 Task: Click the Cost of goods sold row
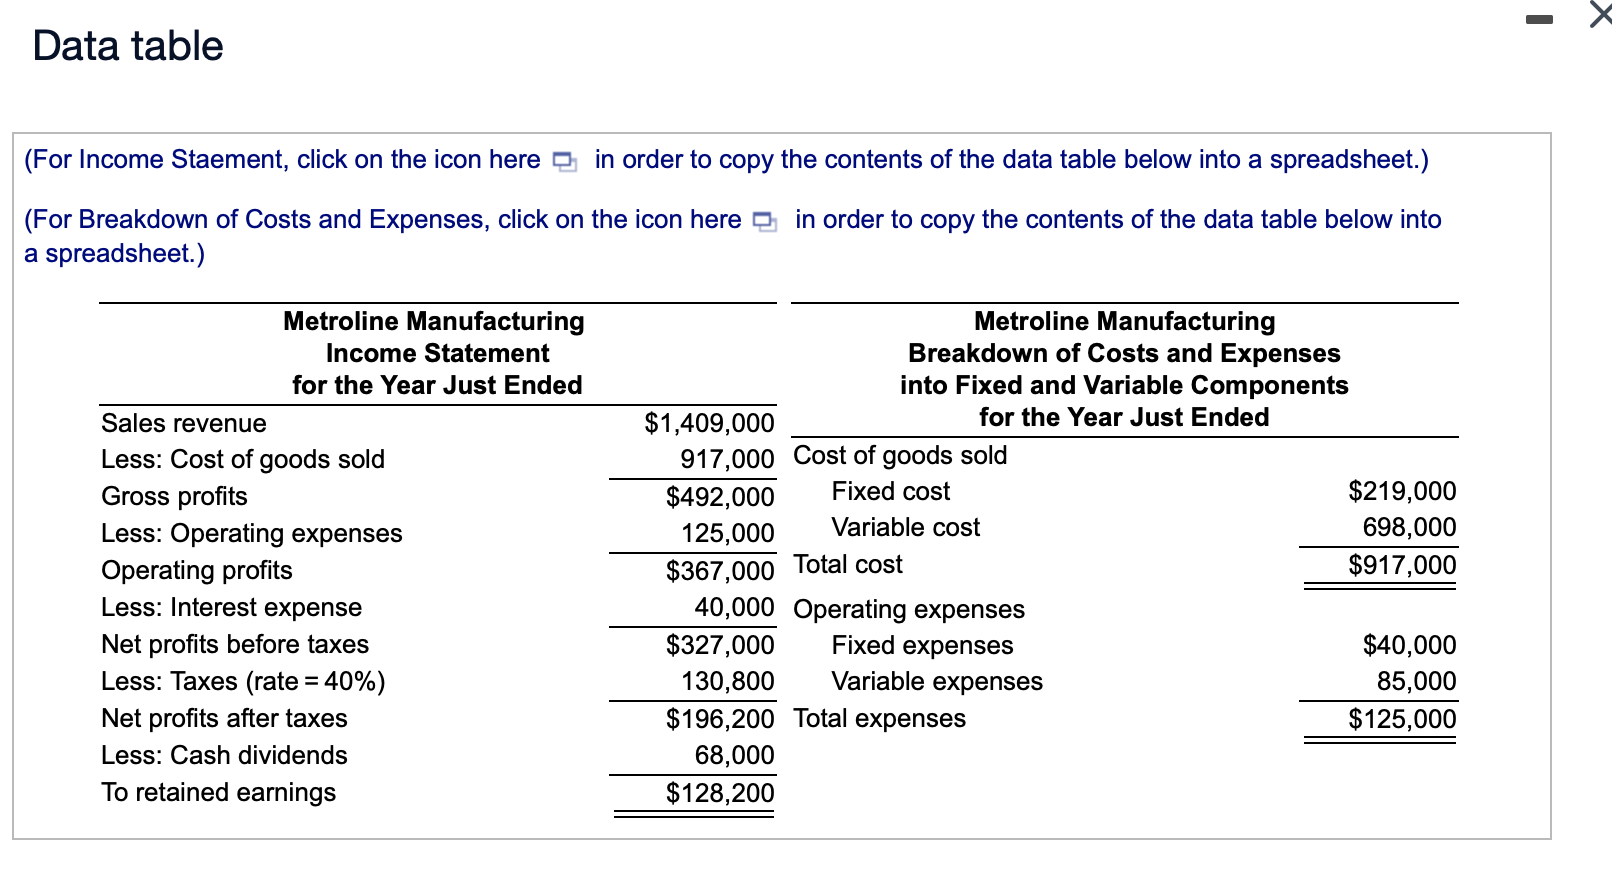(x=243, y=460)
